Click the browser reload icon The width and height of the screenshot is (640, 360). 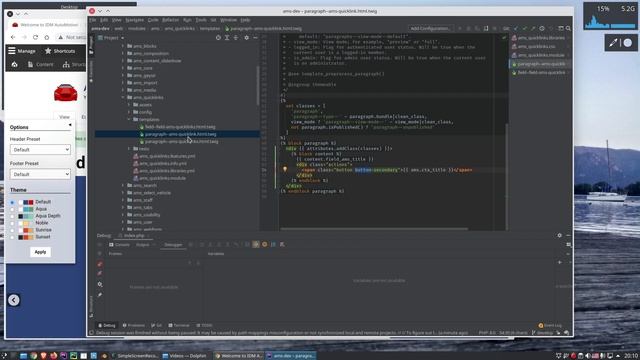[x=36, y=37]
